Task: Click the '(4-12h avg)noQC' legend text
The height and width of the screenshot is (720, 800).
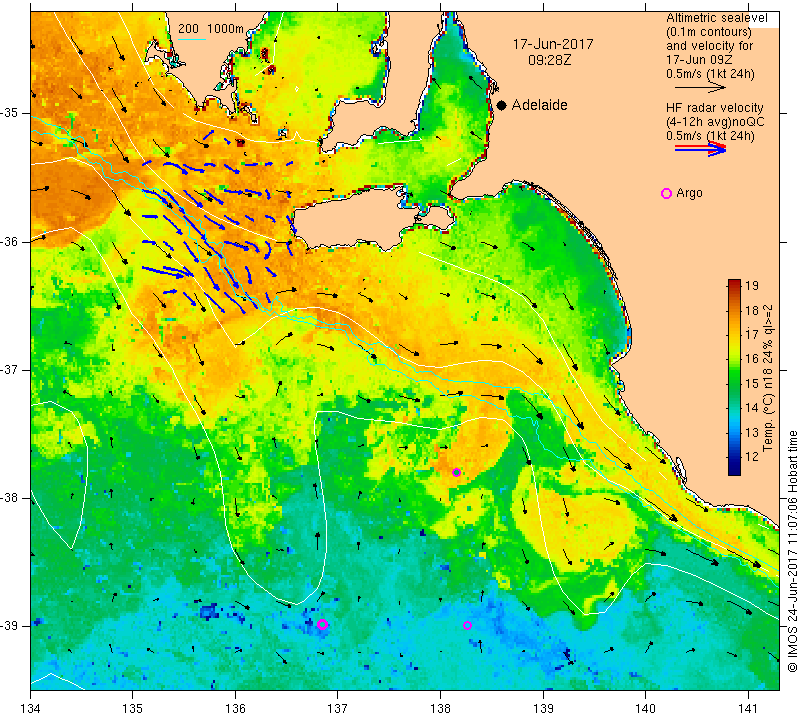Action: (x=715, y=122)
